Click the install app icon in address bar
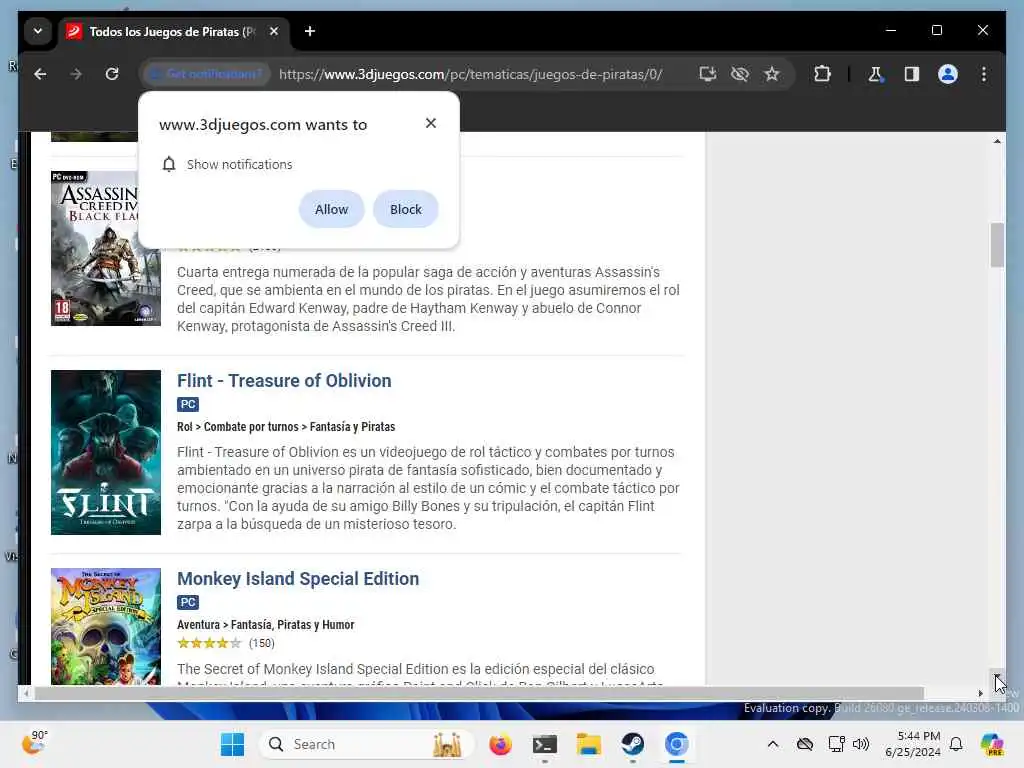Viewport: 1024px width, 768px height. (x=707, y=74)
